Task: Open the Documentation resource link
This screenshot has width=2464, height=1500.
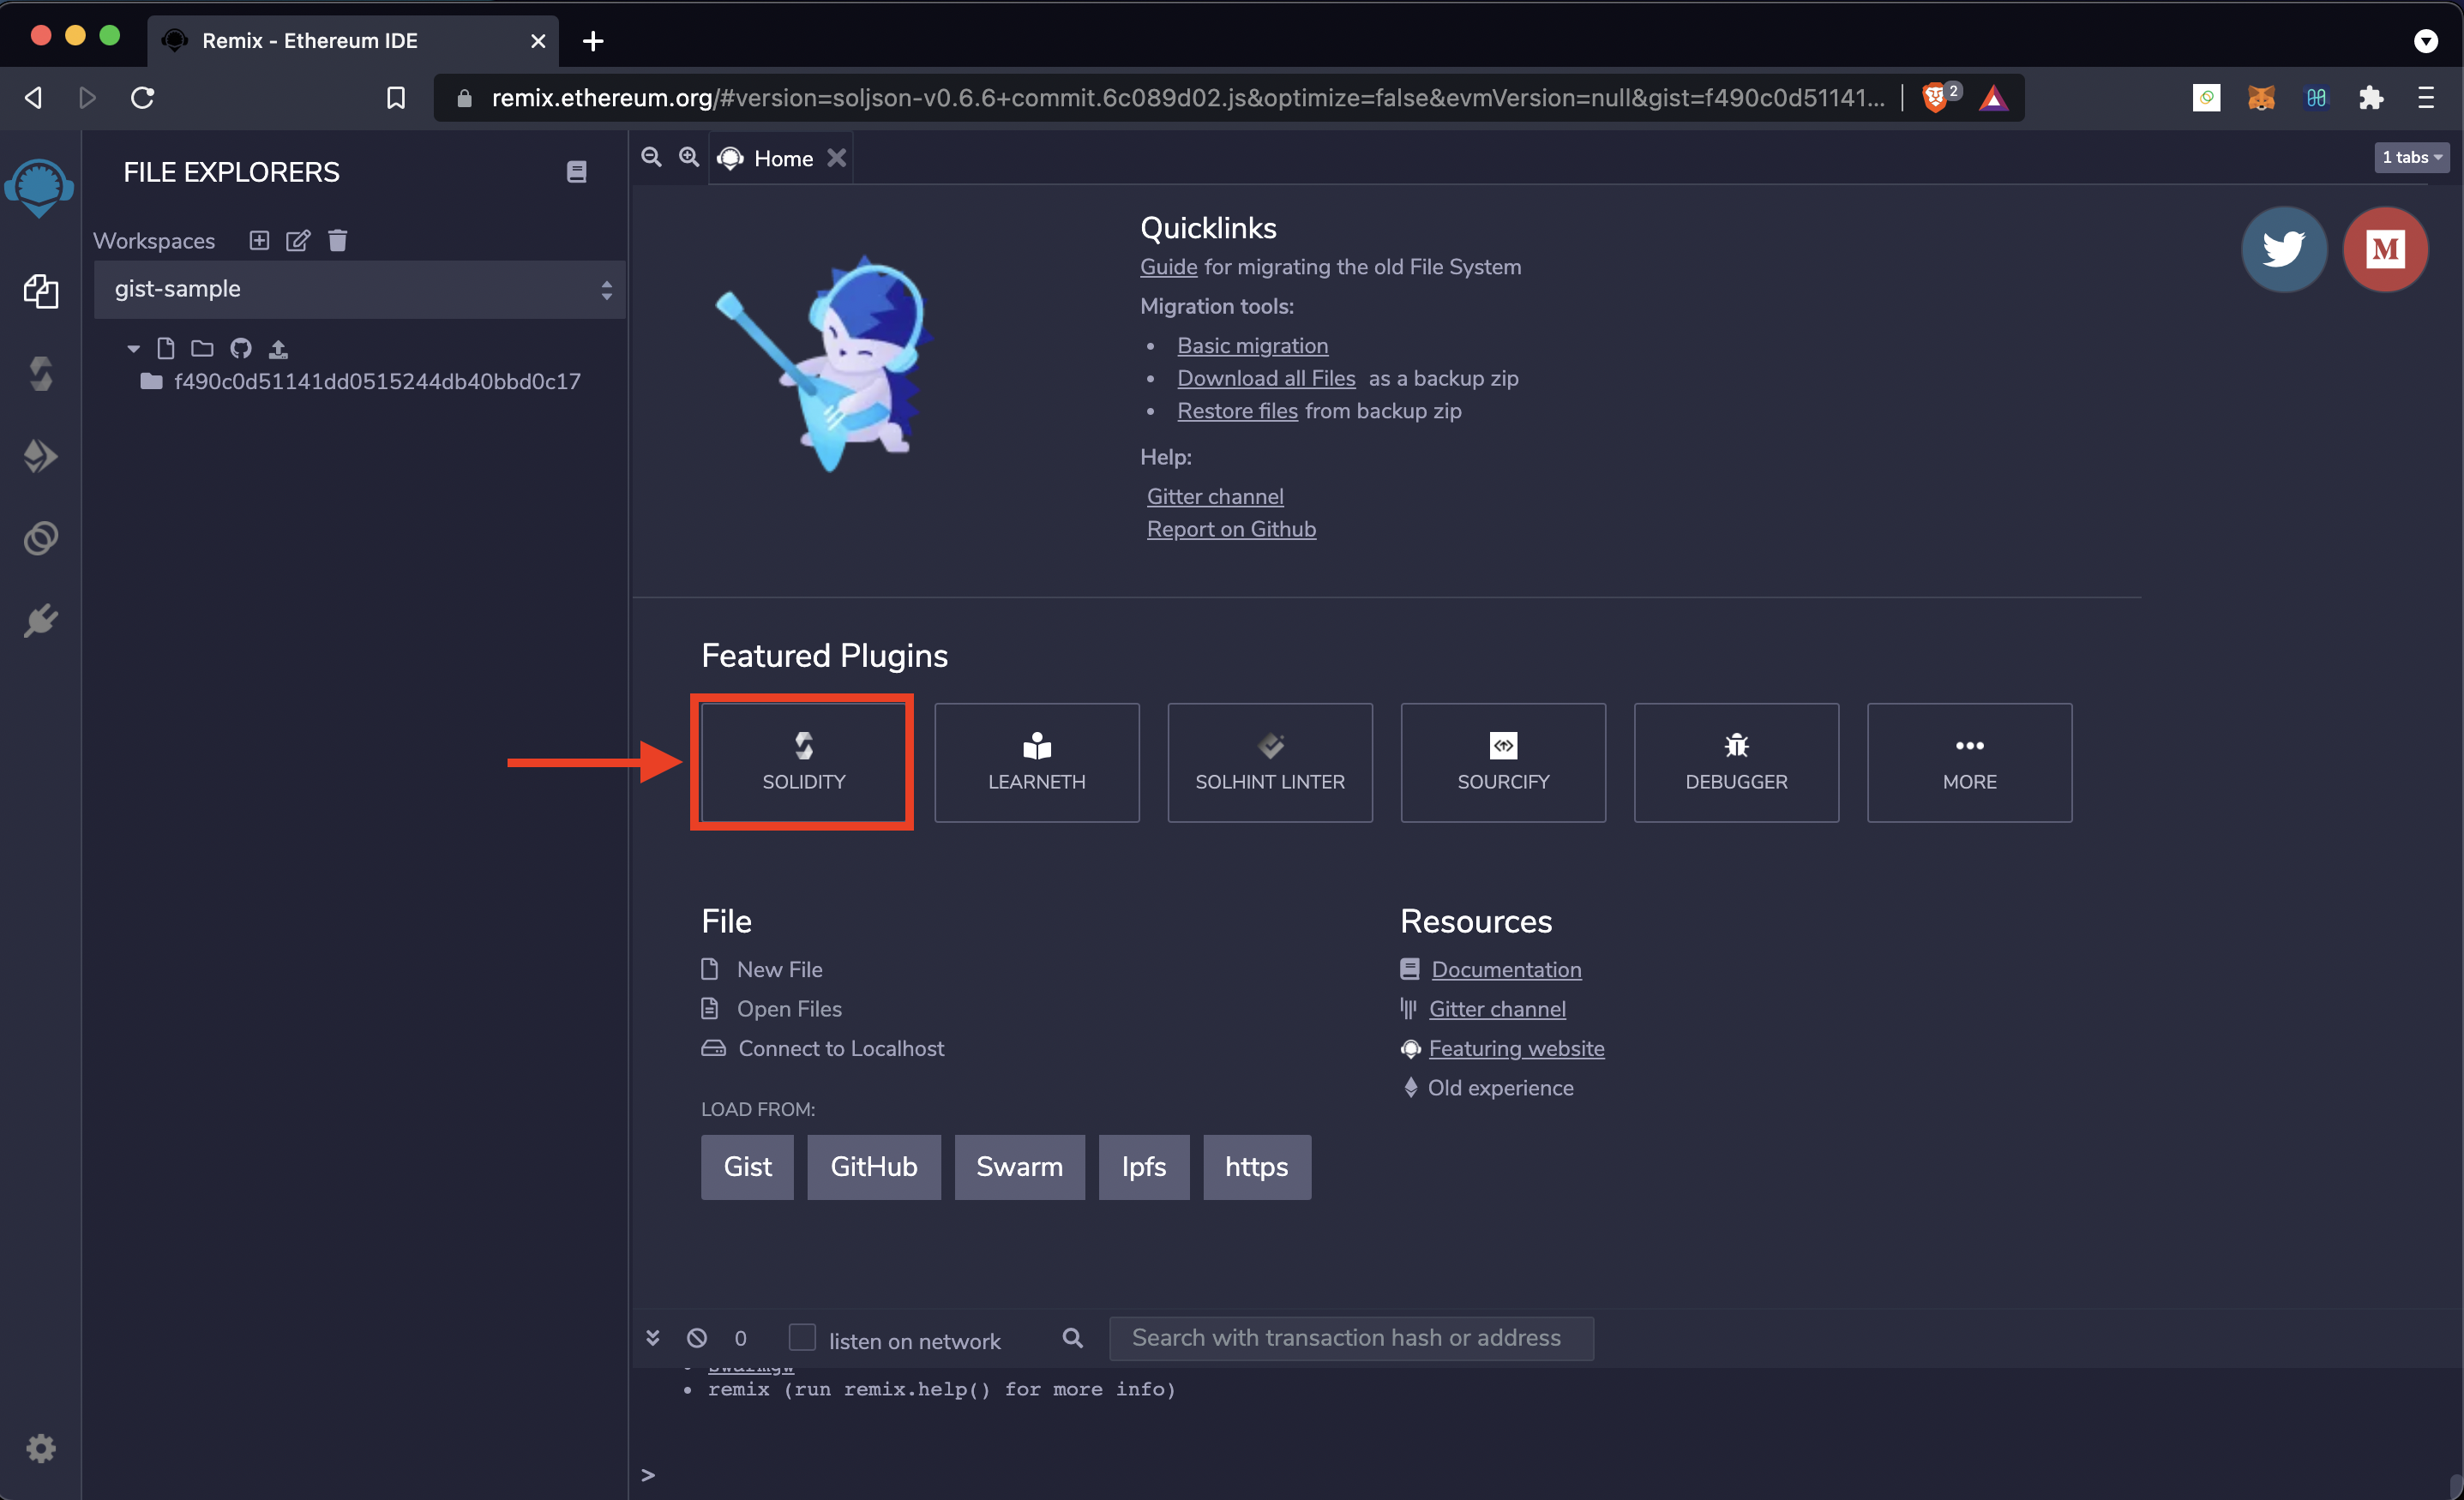Action: pyautogui.click(x=1506, y=969)
